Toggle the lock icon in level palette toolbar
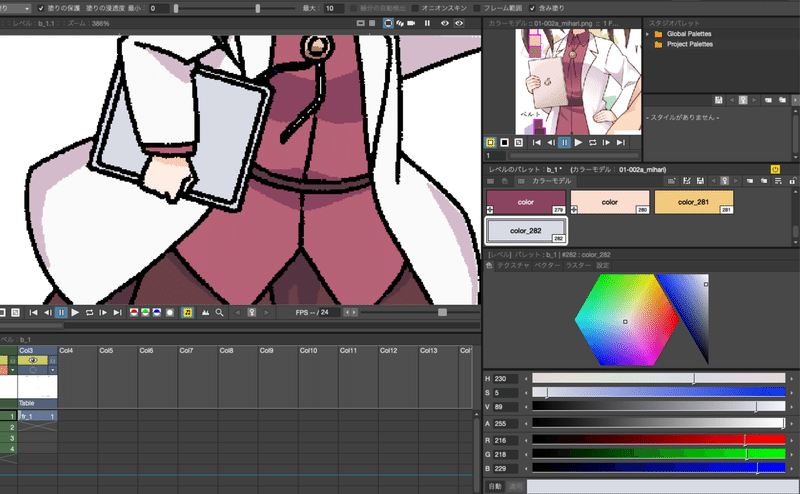800x494 pixels. [x=792, y=181]
